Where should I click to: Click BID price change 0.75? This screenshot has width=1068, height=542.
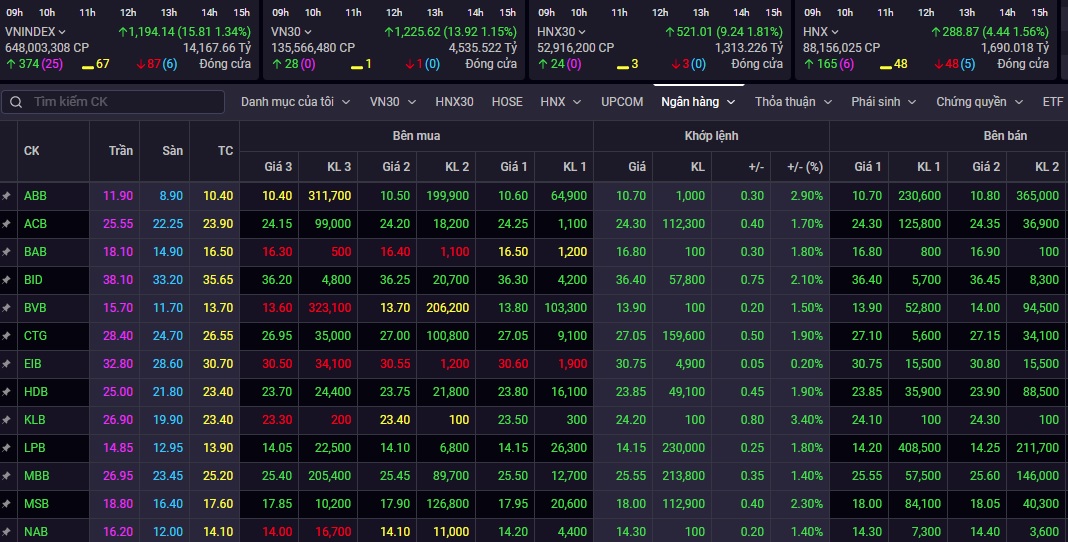pos(752,280)
